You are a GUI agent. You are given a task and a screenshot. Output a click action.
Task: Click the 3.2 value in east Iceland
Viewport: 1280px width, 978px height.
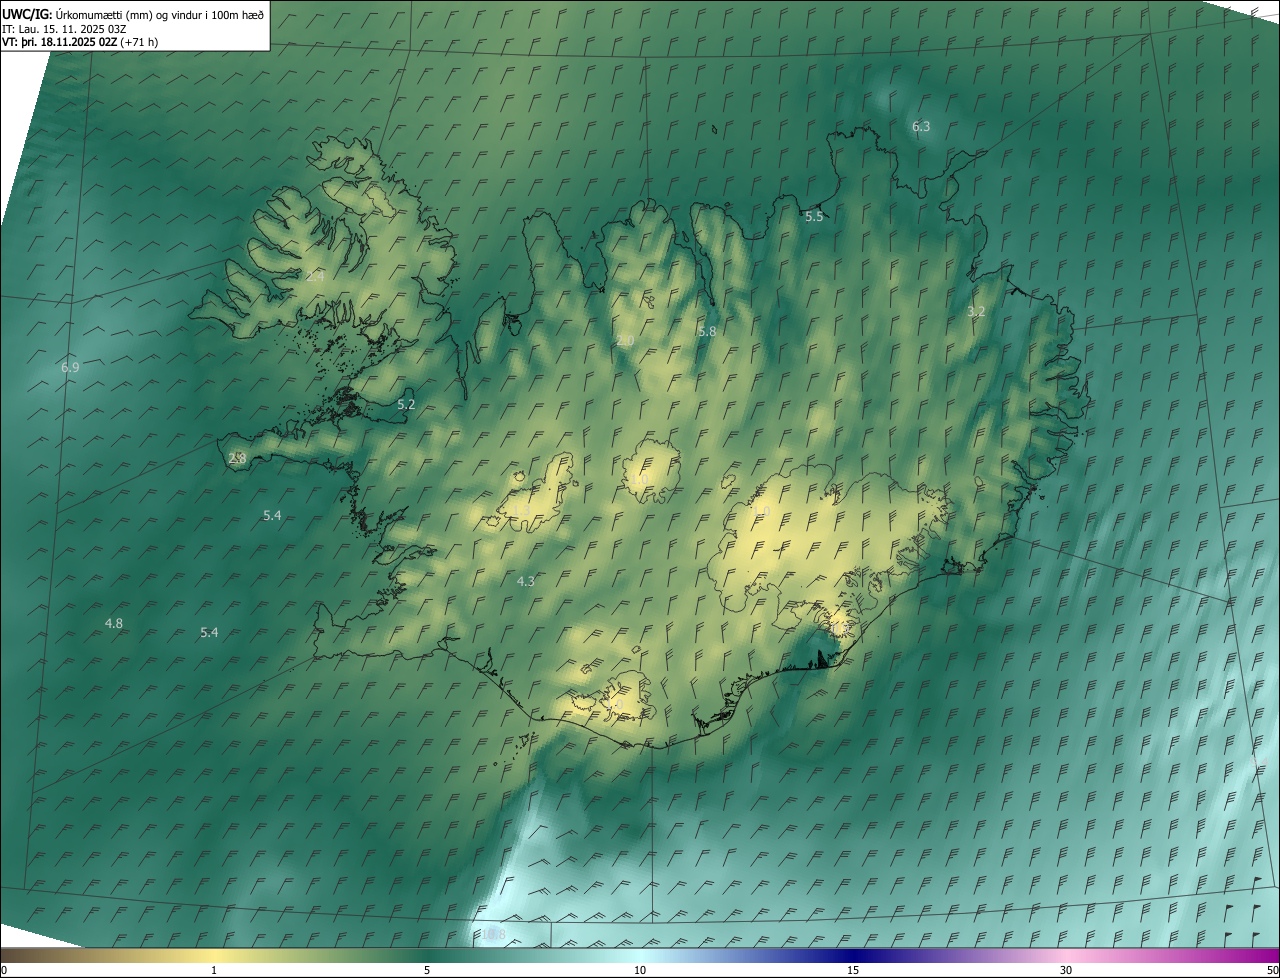(x=976, y=311)
